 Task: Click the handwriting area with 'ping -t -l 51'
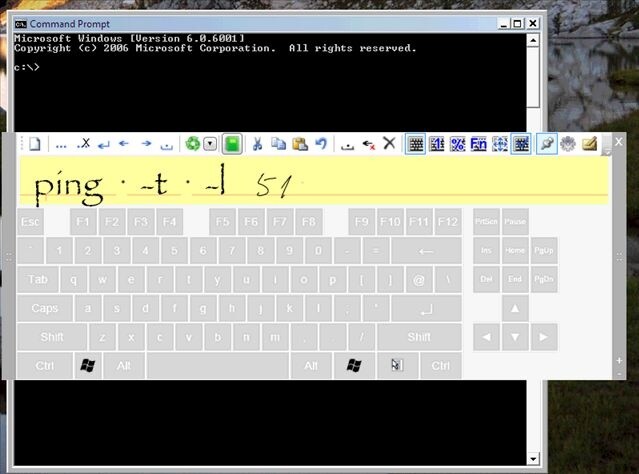pos(314,180)
